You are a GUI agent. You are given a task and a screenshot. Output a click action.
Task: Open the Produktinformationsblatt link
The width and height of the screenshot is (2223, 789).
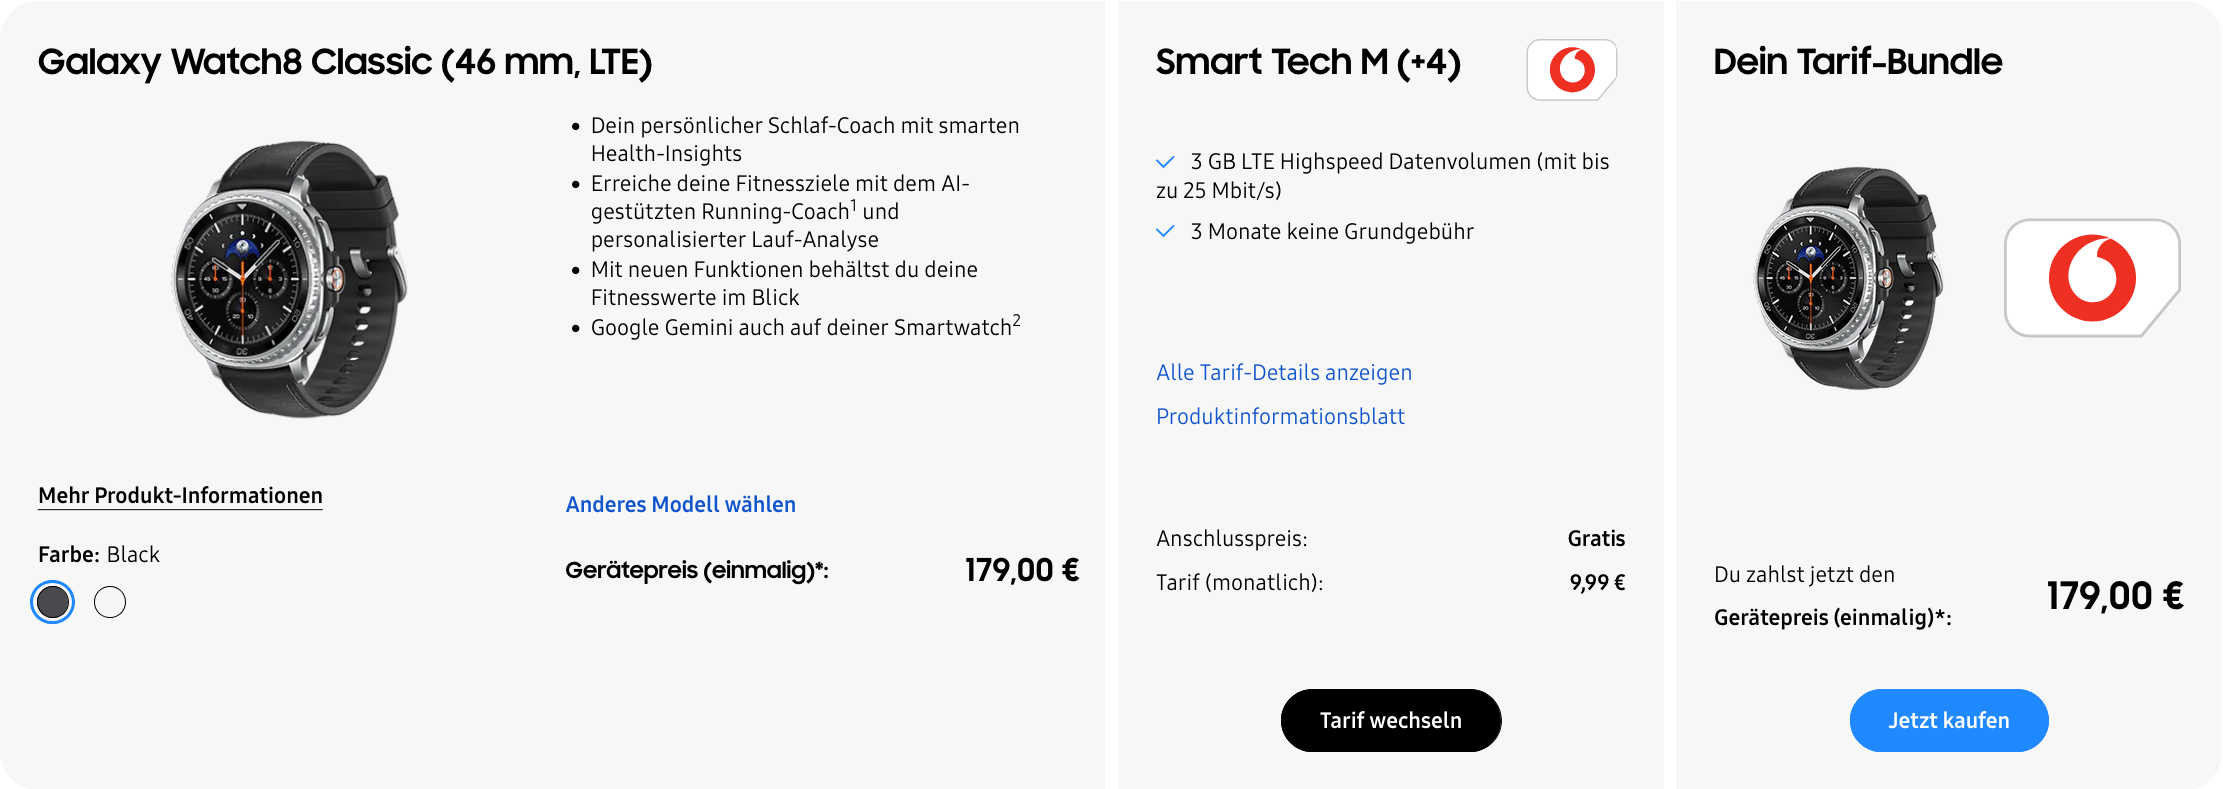[x=1280, y=416]
